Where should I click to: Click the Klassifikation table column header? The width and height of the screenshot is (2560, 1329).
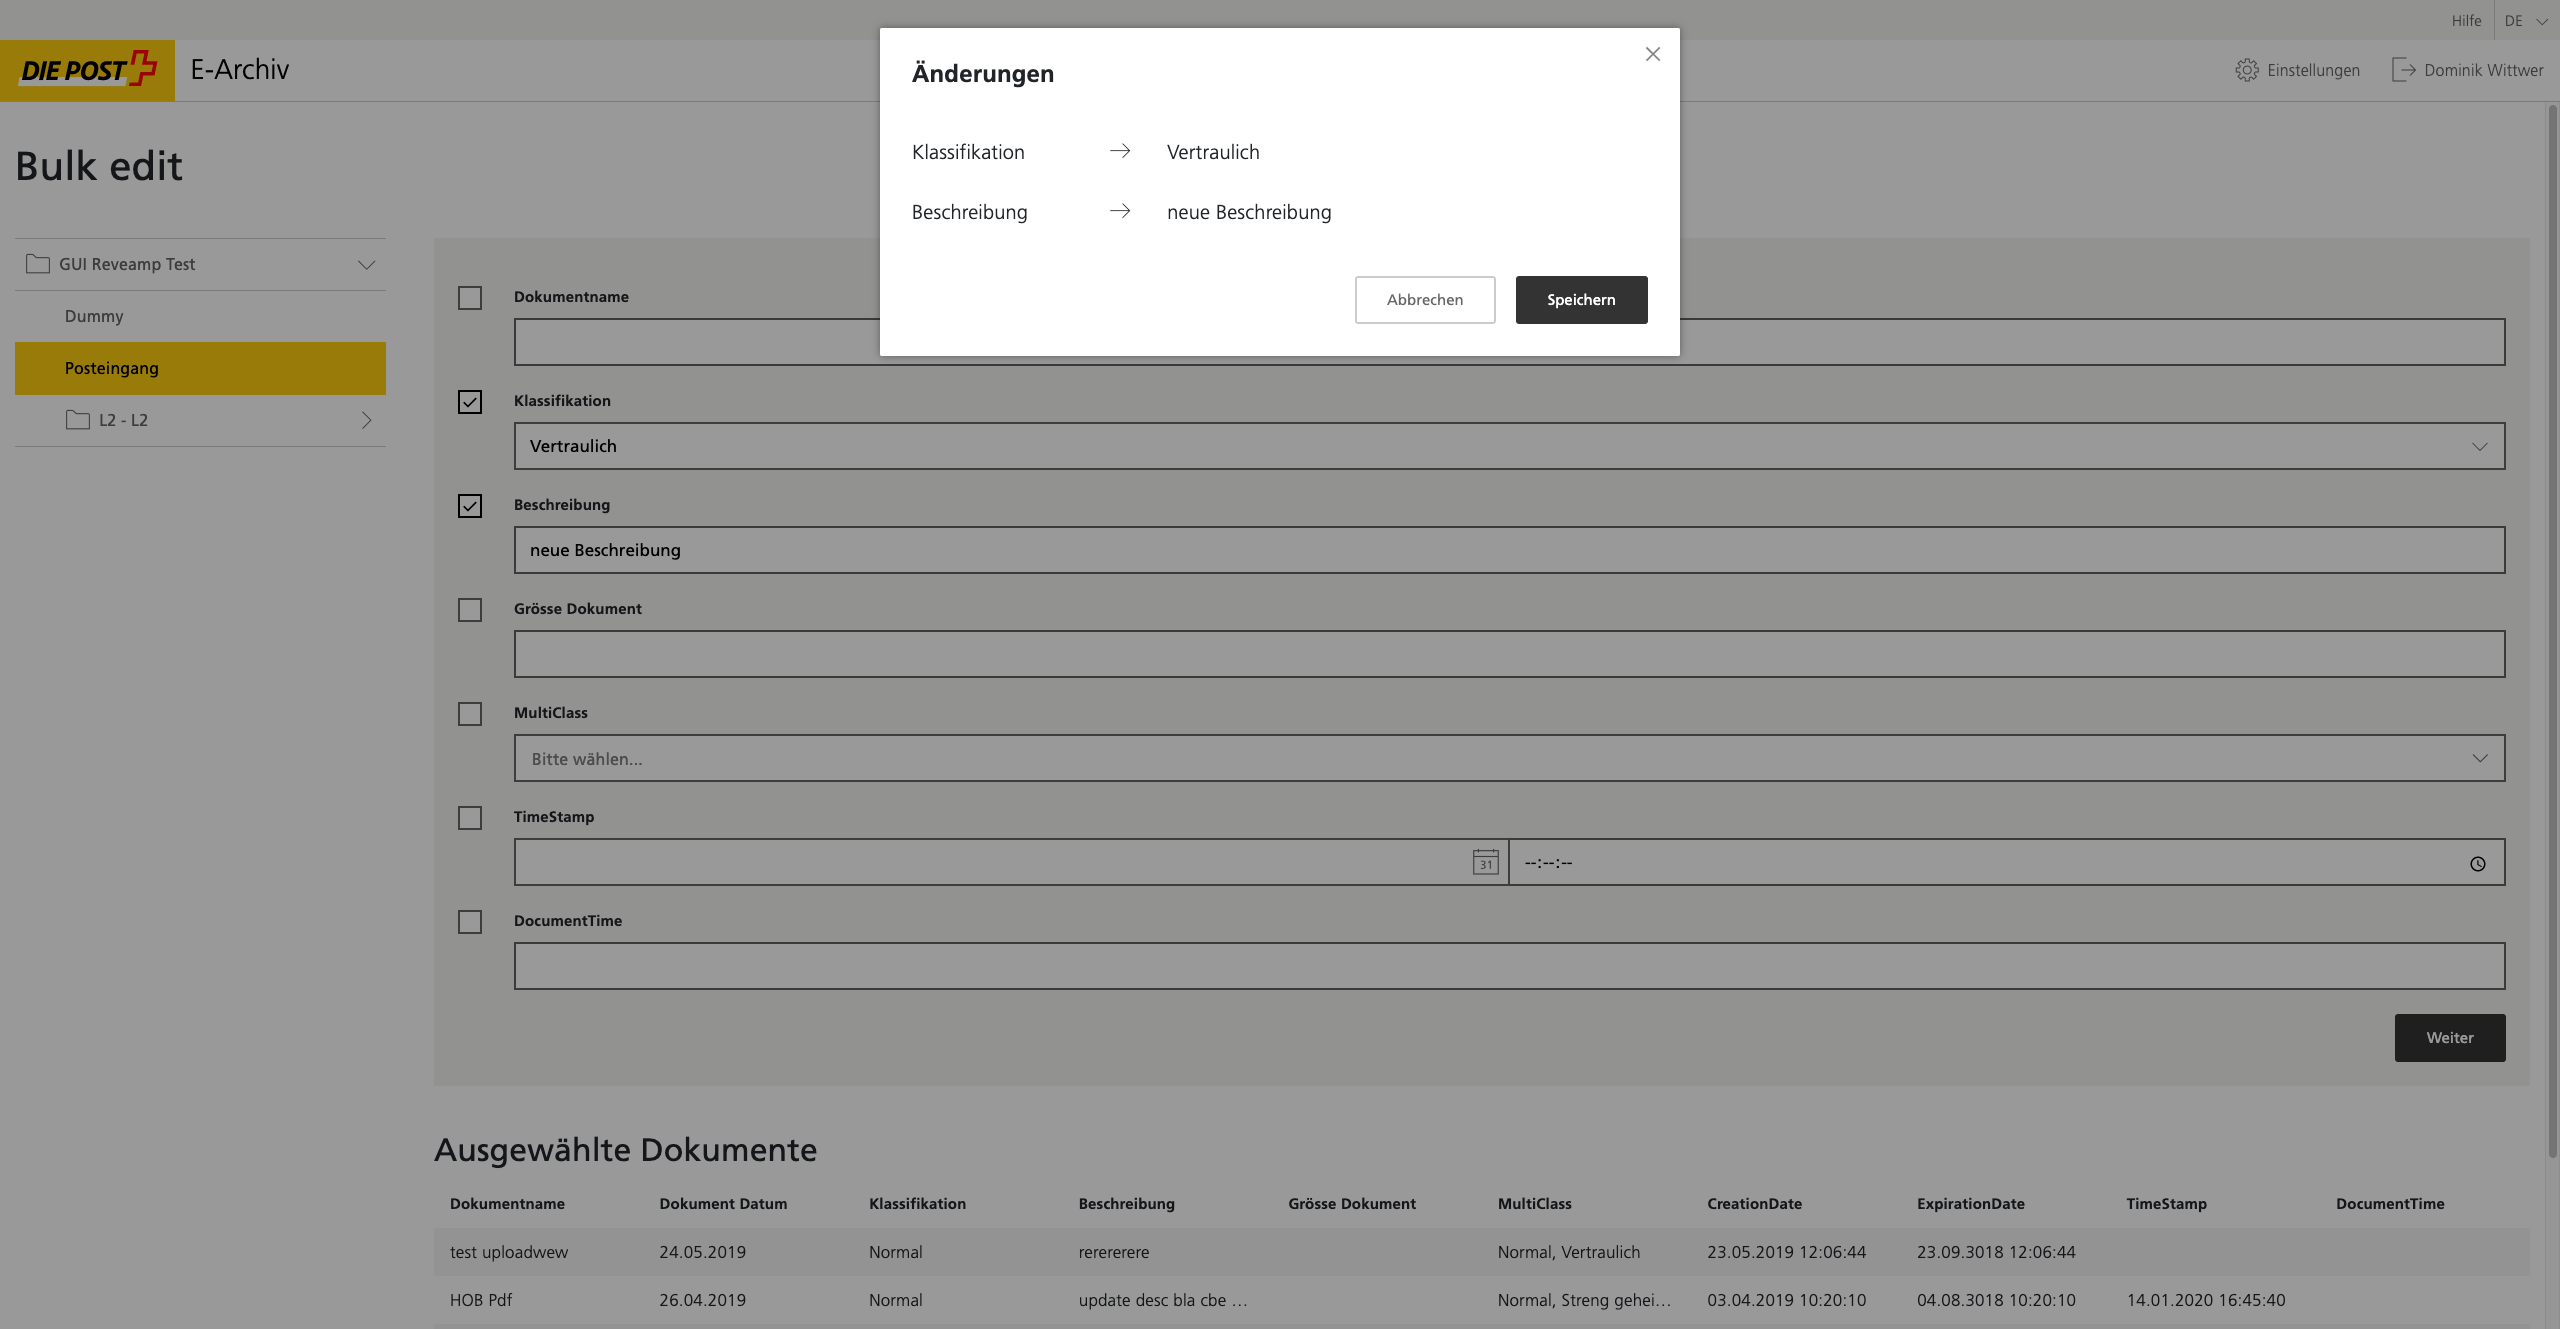pos(917,1204)
